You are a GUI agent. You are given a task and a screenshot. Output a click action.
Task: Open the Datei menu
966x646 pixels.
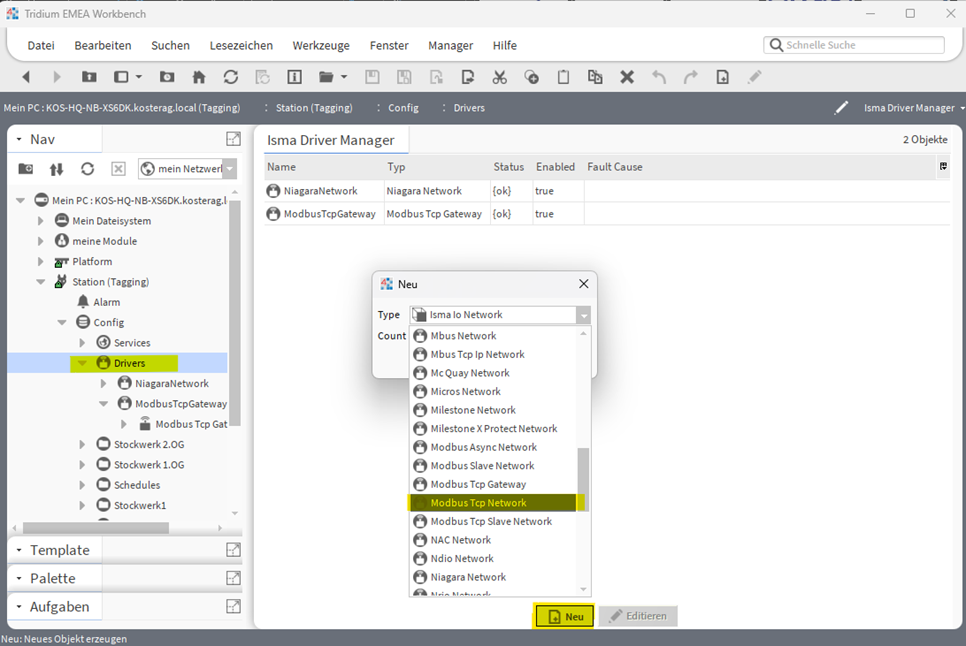[41, 46]
